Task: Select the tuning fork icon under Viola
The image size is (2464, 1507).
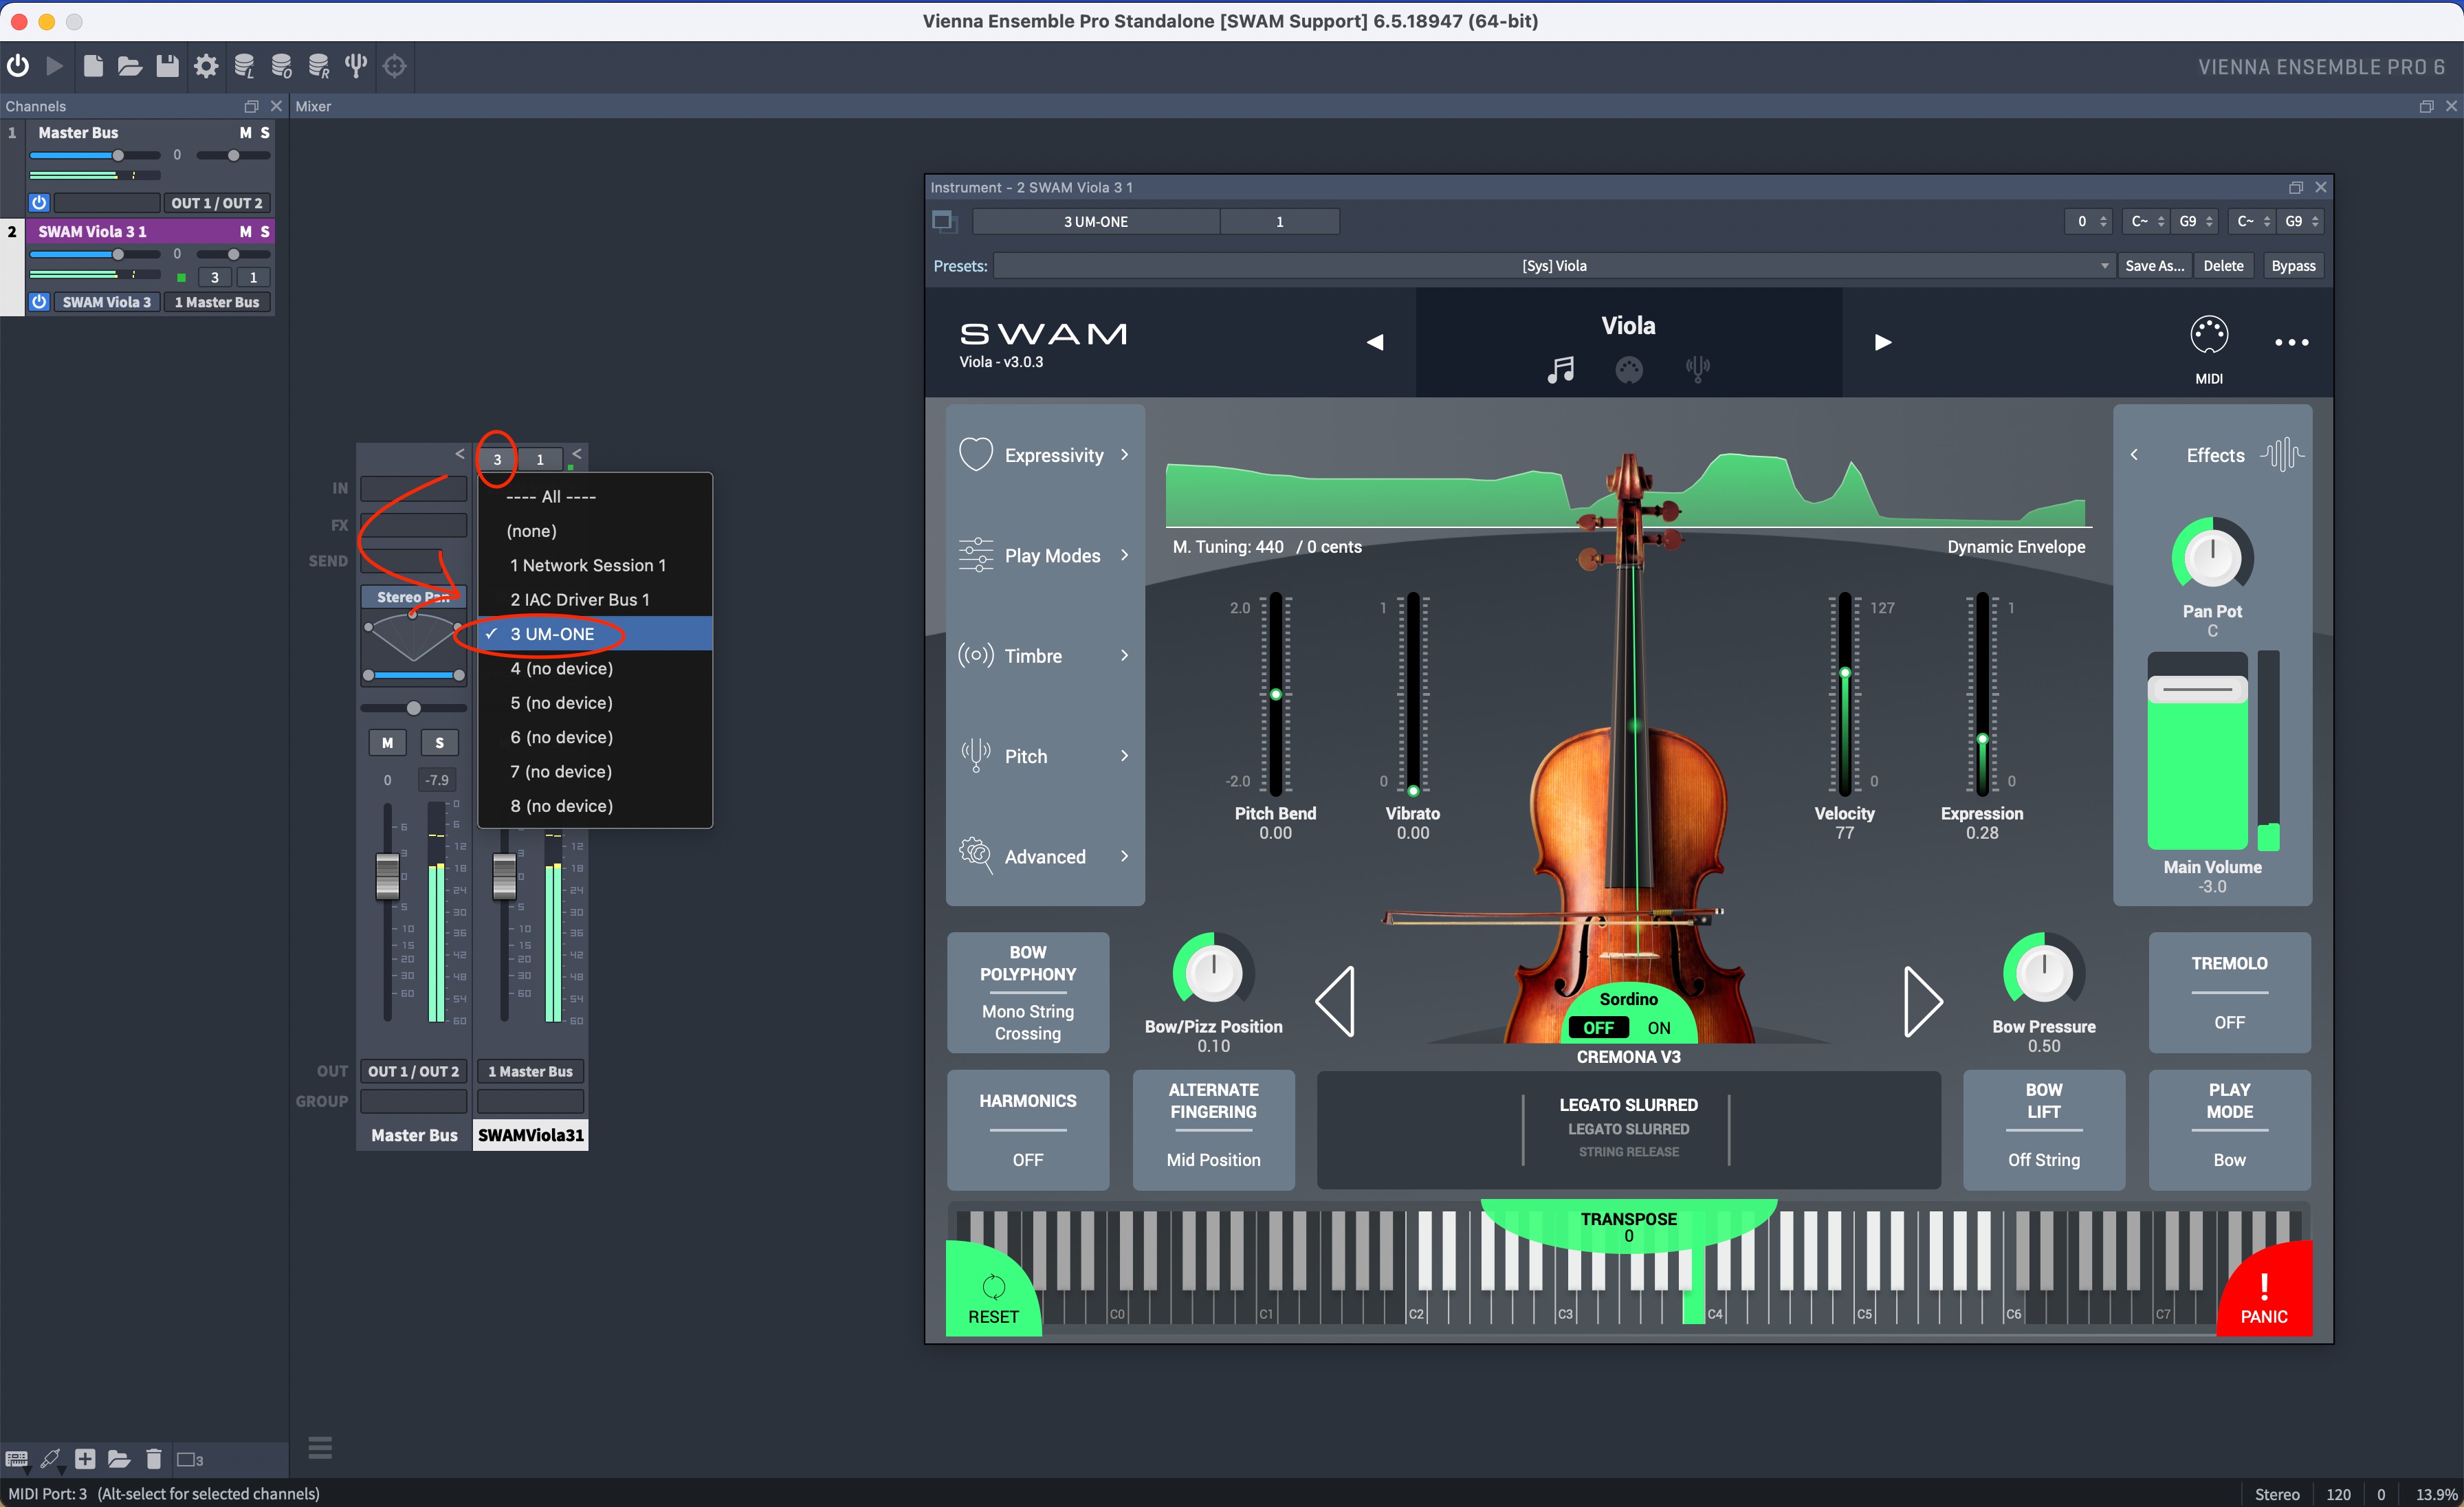Action: tap(1697, 370)
